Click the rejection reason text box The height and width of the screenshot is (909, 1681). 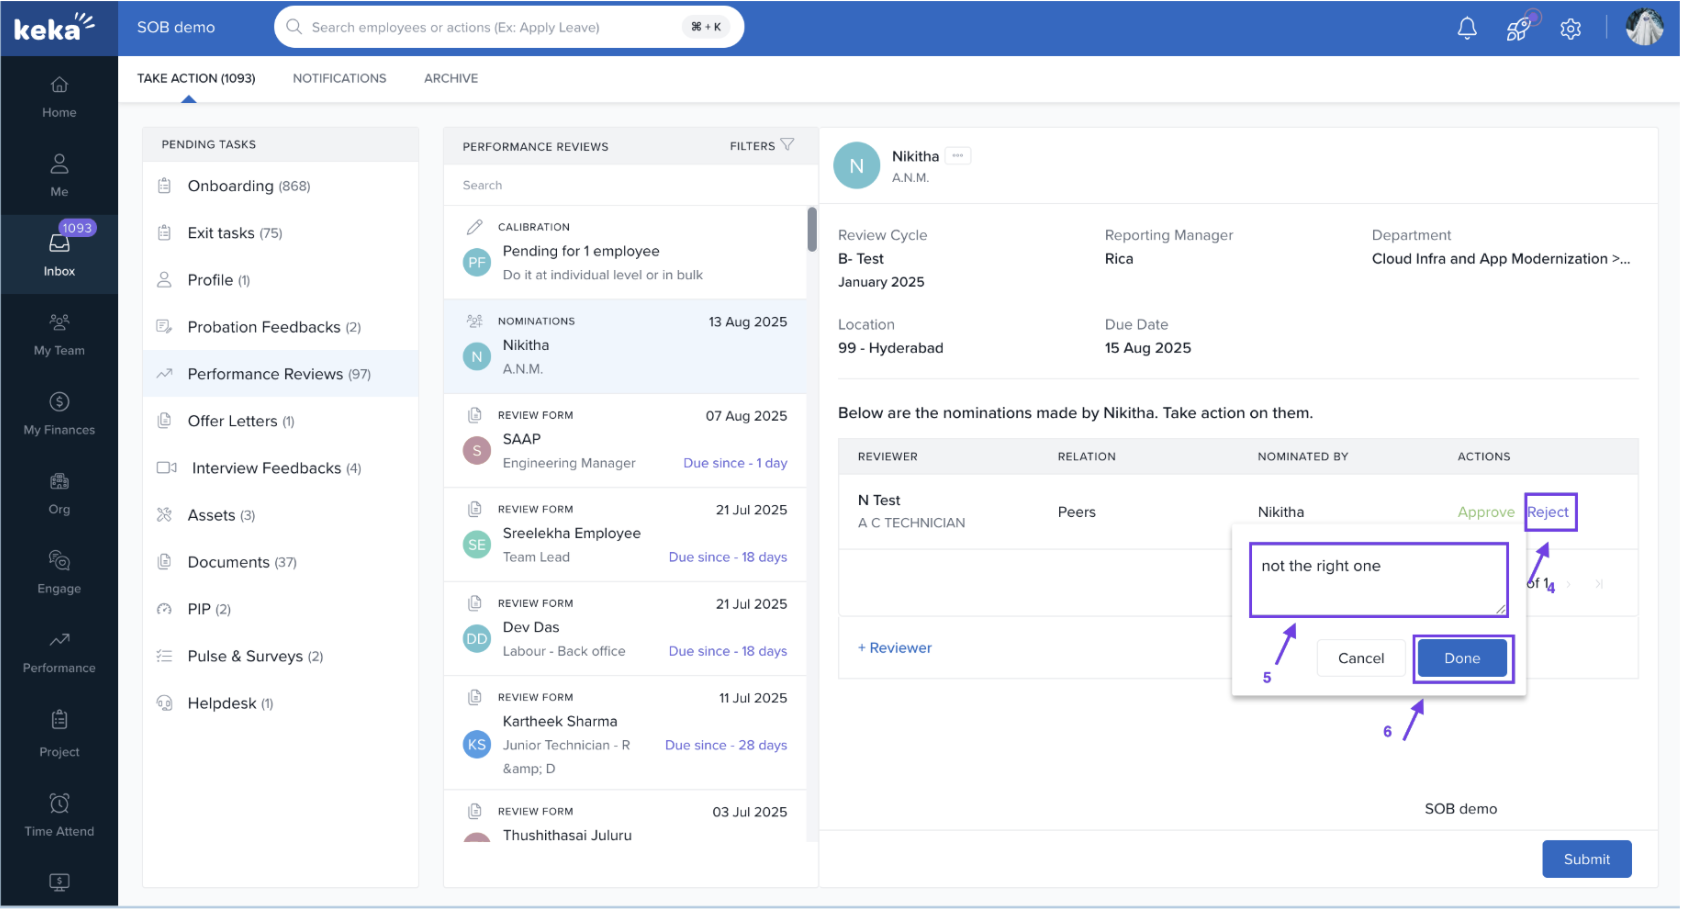coord(1377,580)
